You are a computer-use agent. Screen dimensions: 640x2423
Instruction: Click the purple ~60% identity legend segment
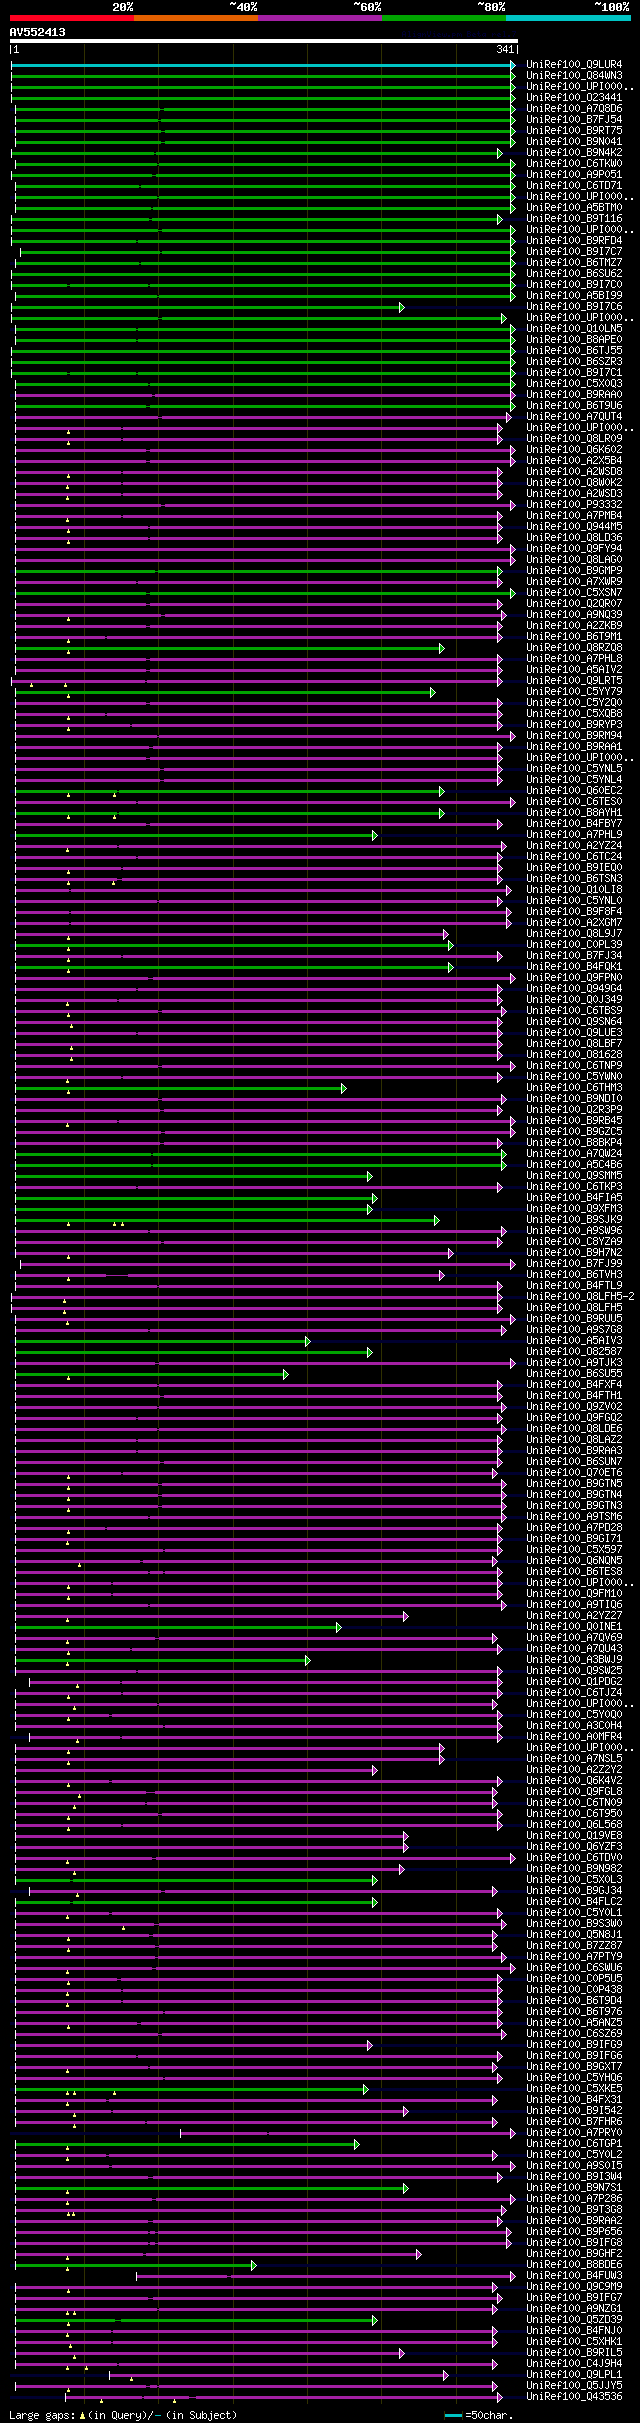pyautogui.click(x=320, y=18)
